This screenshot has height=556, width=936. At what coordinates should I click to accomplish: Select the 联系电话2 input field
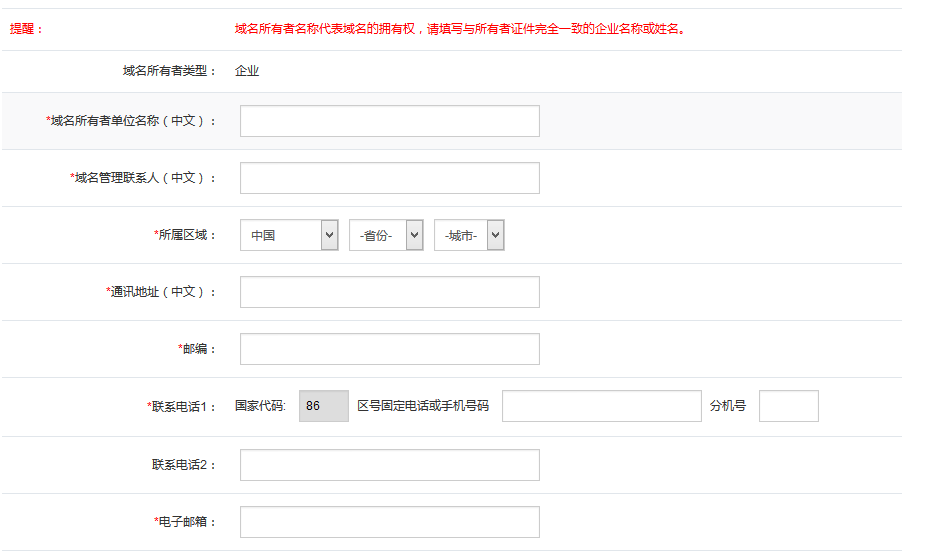pos(390,465)
